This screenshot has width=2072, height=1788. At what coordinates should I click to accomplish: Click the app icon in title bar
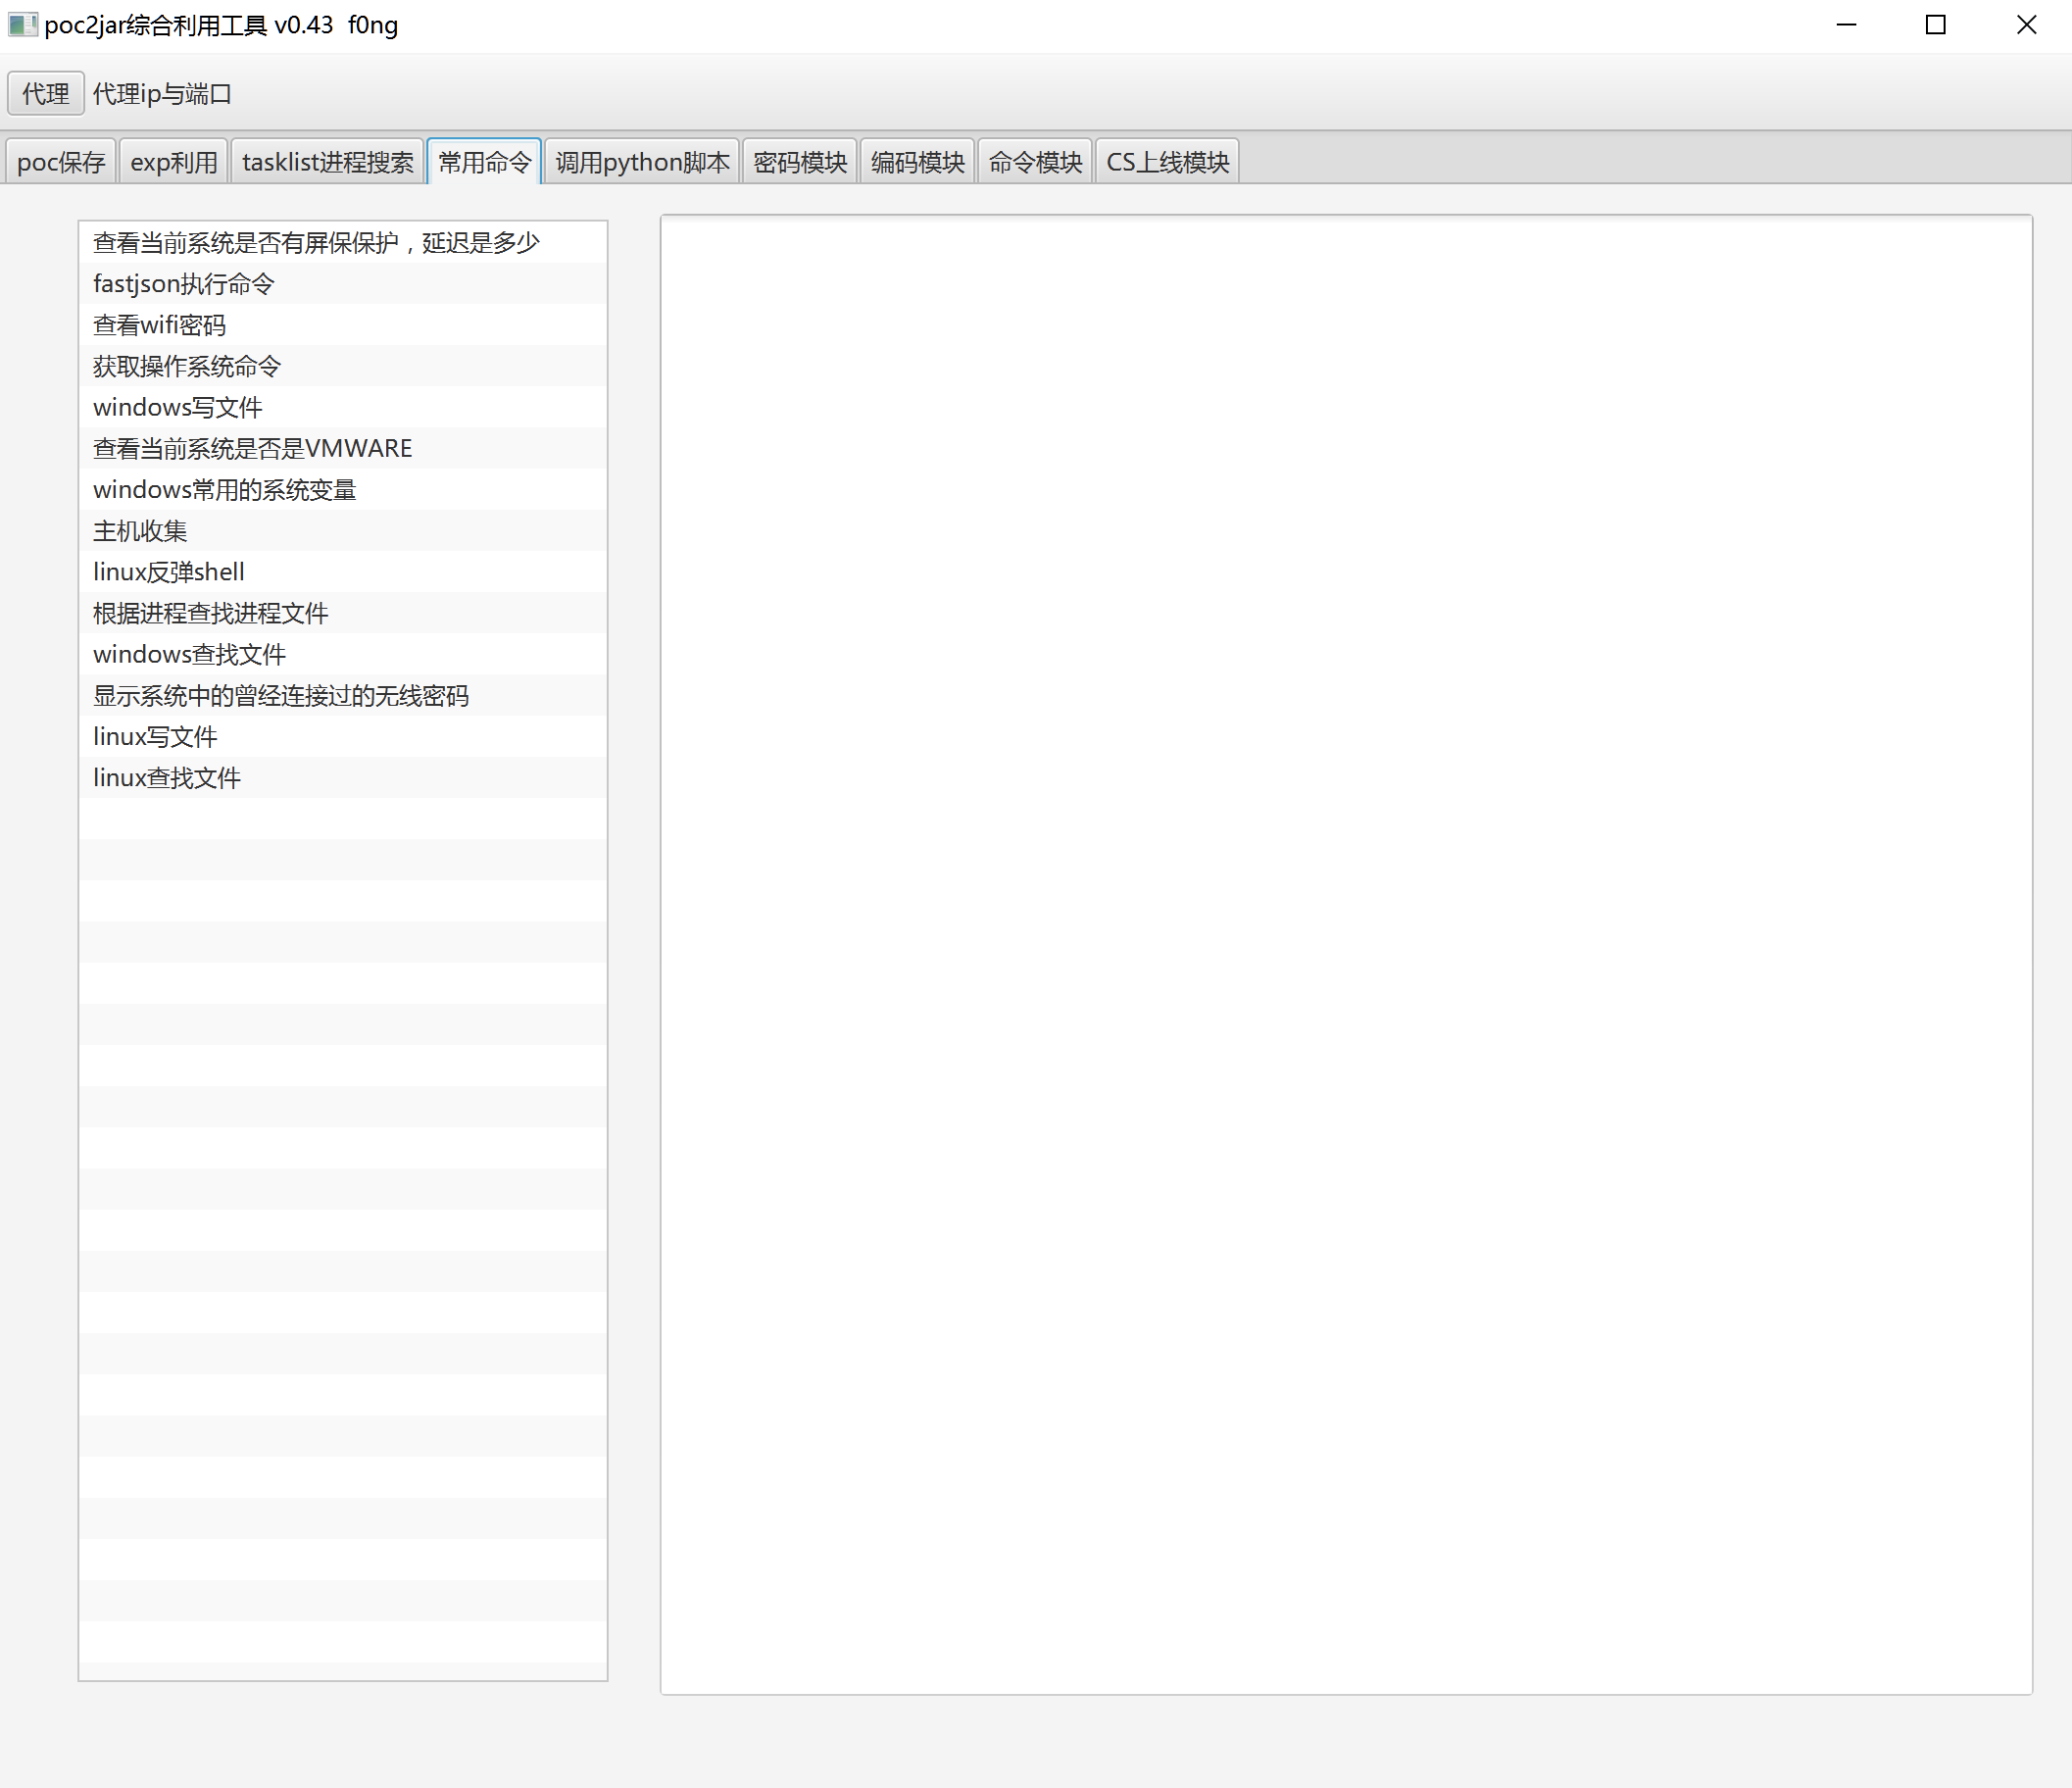tap(21, 24)
